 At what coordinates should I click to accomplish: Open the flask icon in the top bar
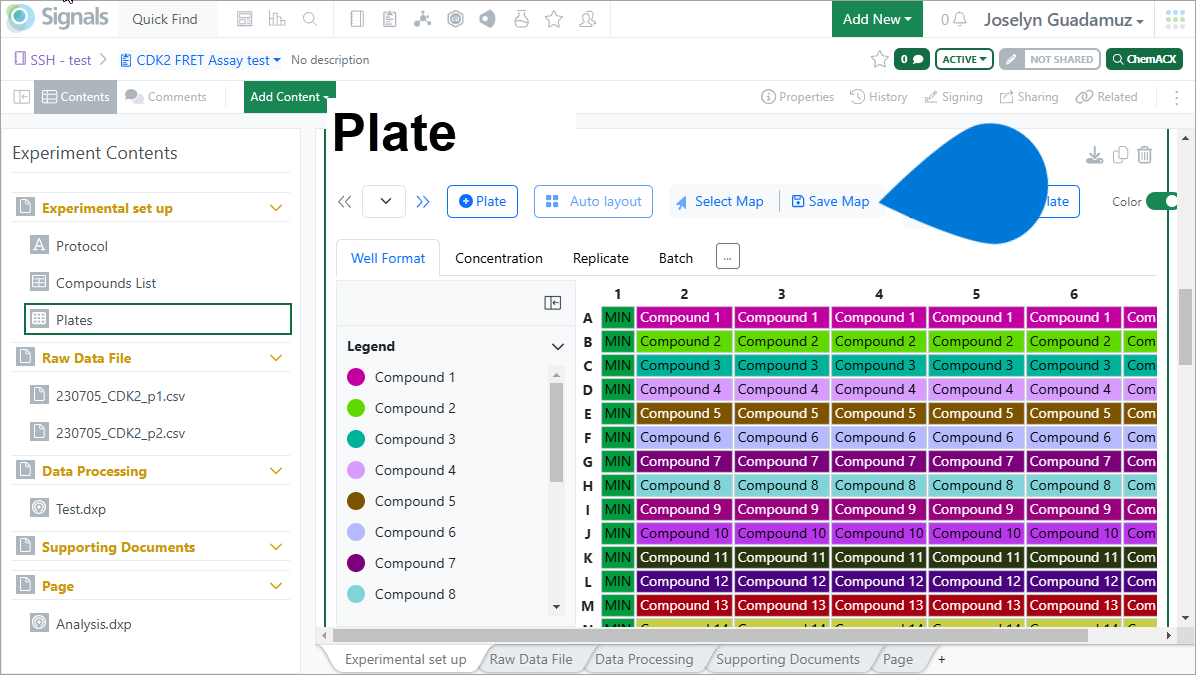(x=522, y=19)
